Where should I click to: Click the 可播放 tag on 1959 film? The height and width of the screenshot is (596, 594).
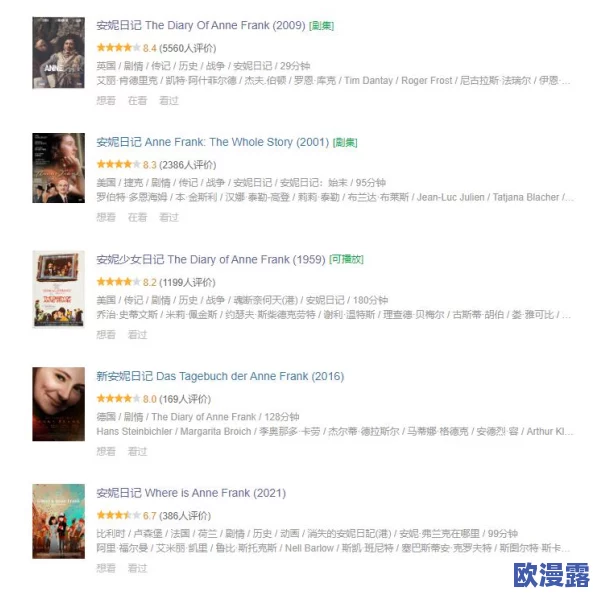[346, 259]
